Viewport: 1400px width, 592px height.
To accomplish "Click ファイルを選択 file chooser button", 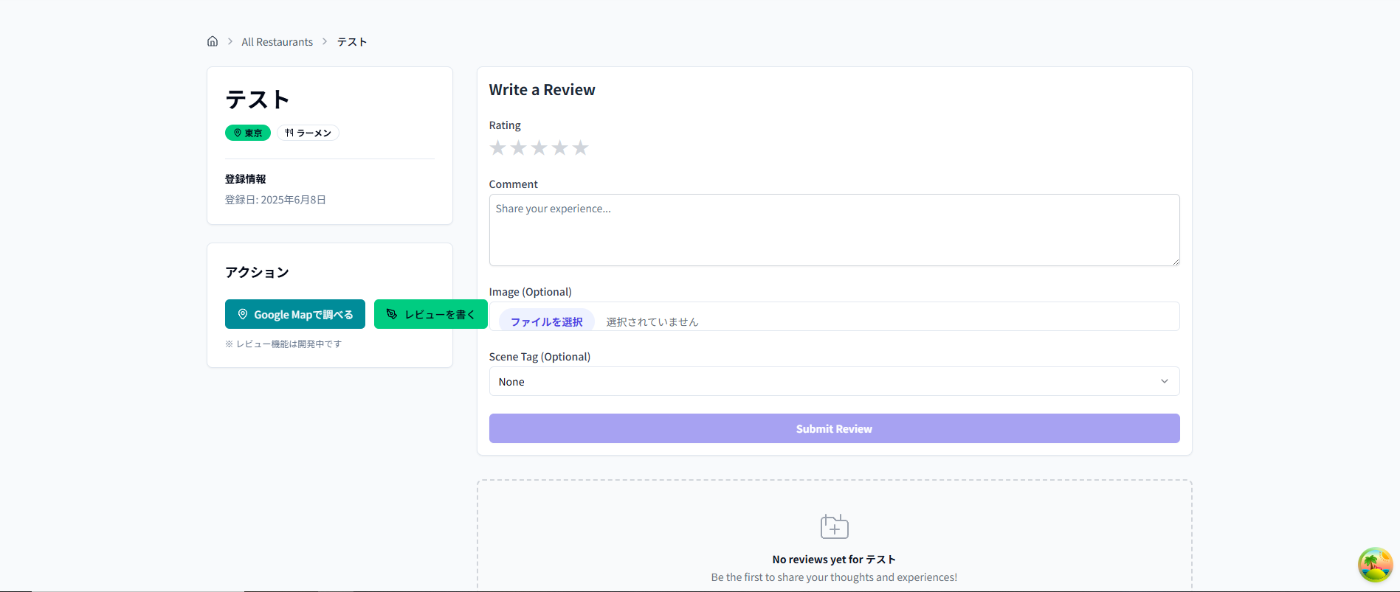I will coord(546,321).
